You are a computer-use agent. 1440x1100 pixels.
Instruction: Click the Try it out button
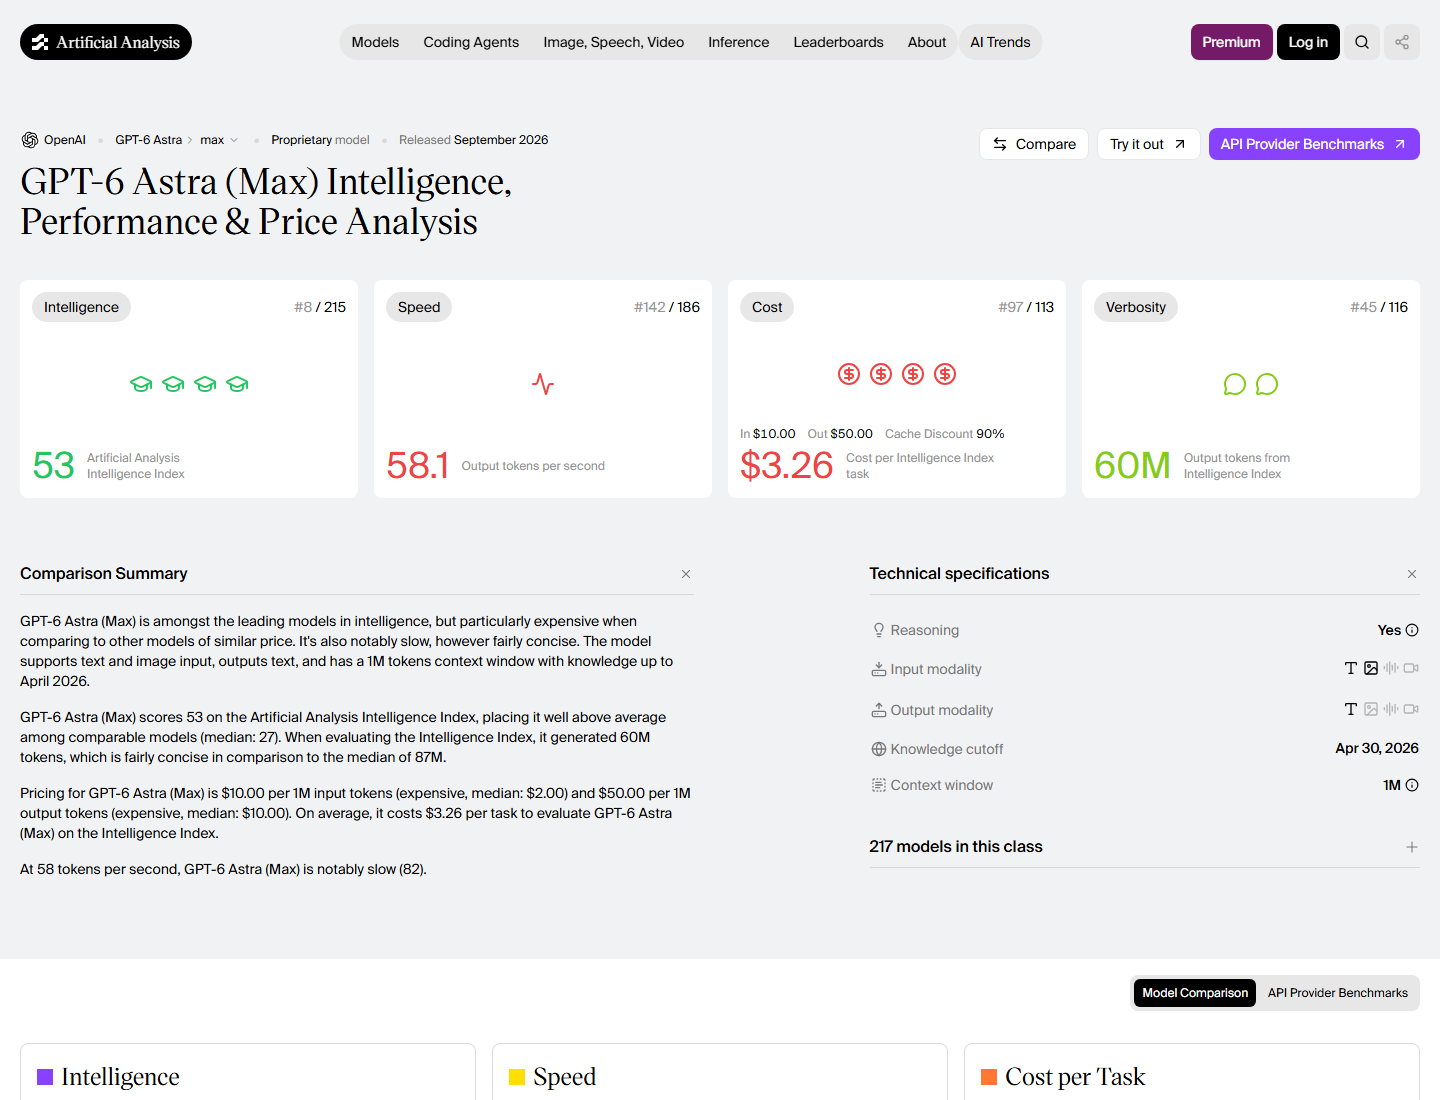(1148, 144)
